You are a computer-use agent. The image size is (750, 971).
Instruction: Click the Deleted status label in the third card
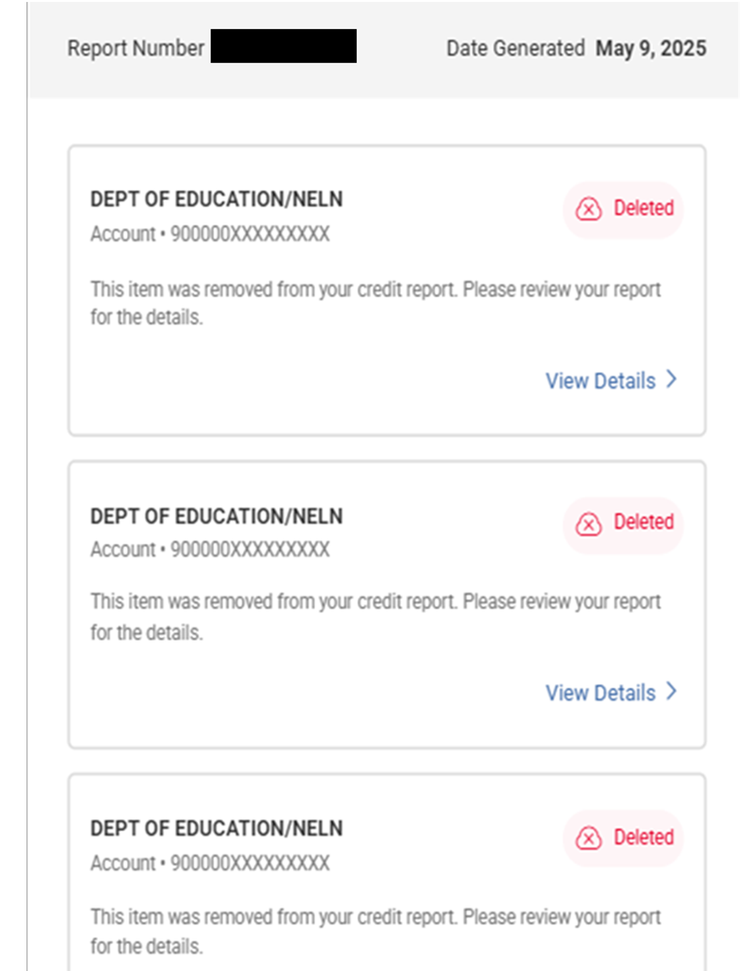coord(643,838)
